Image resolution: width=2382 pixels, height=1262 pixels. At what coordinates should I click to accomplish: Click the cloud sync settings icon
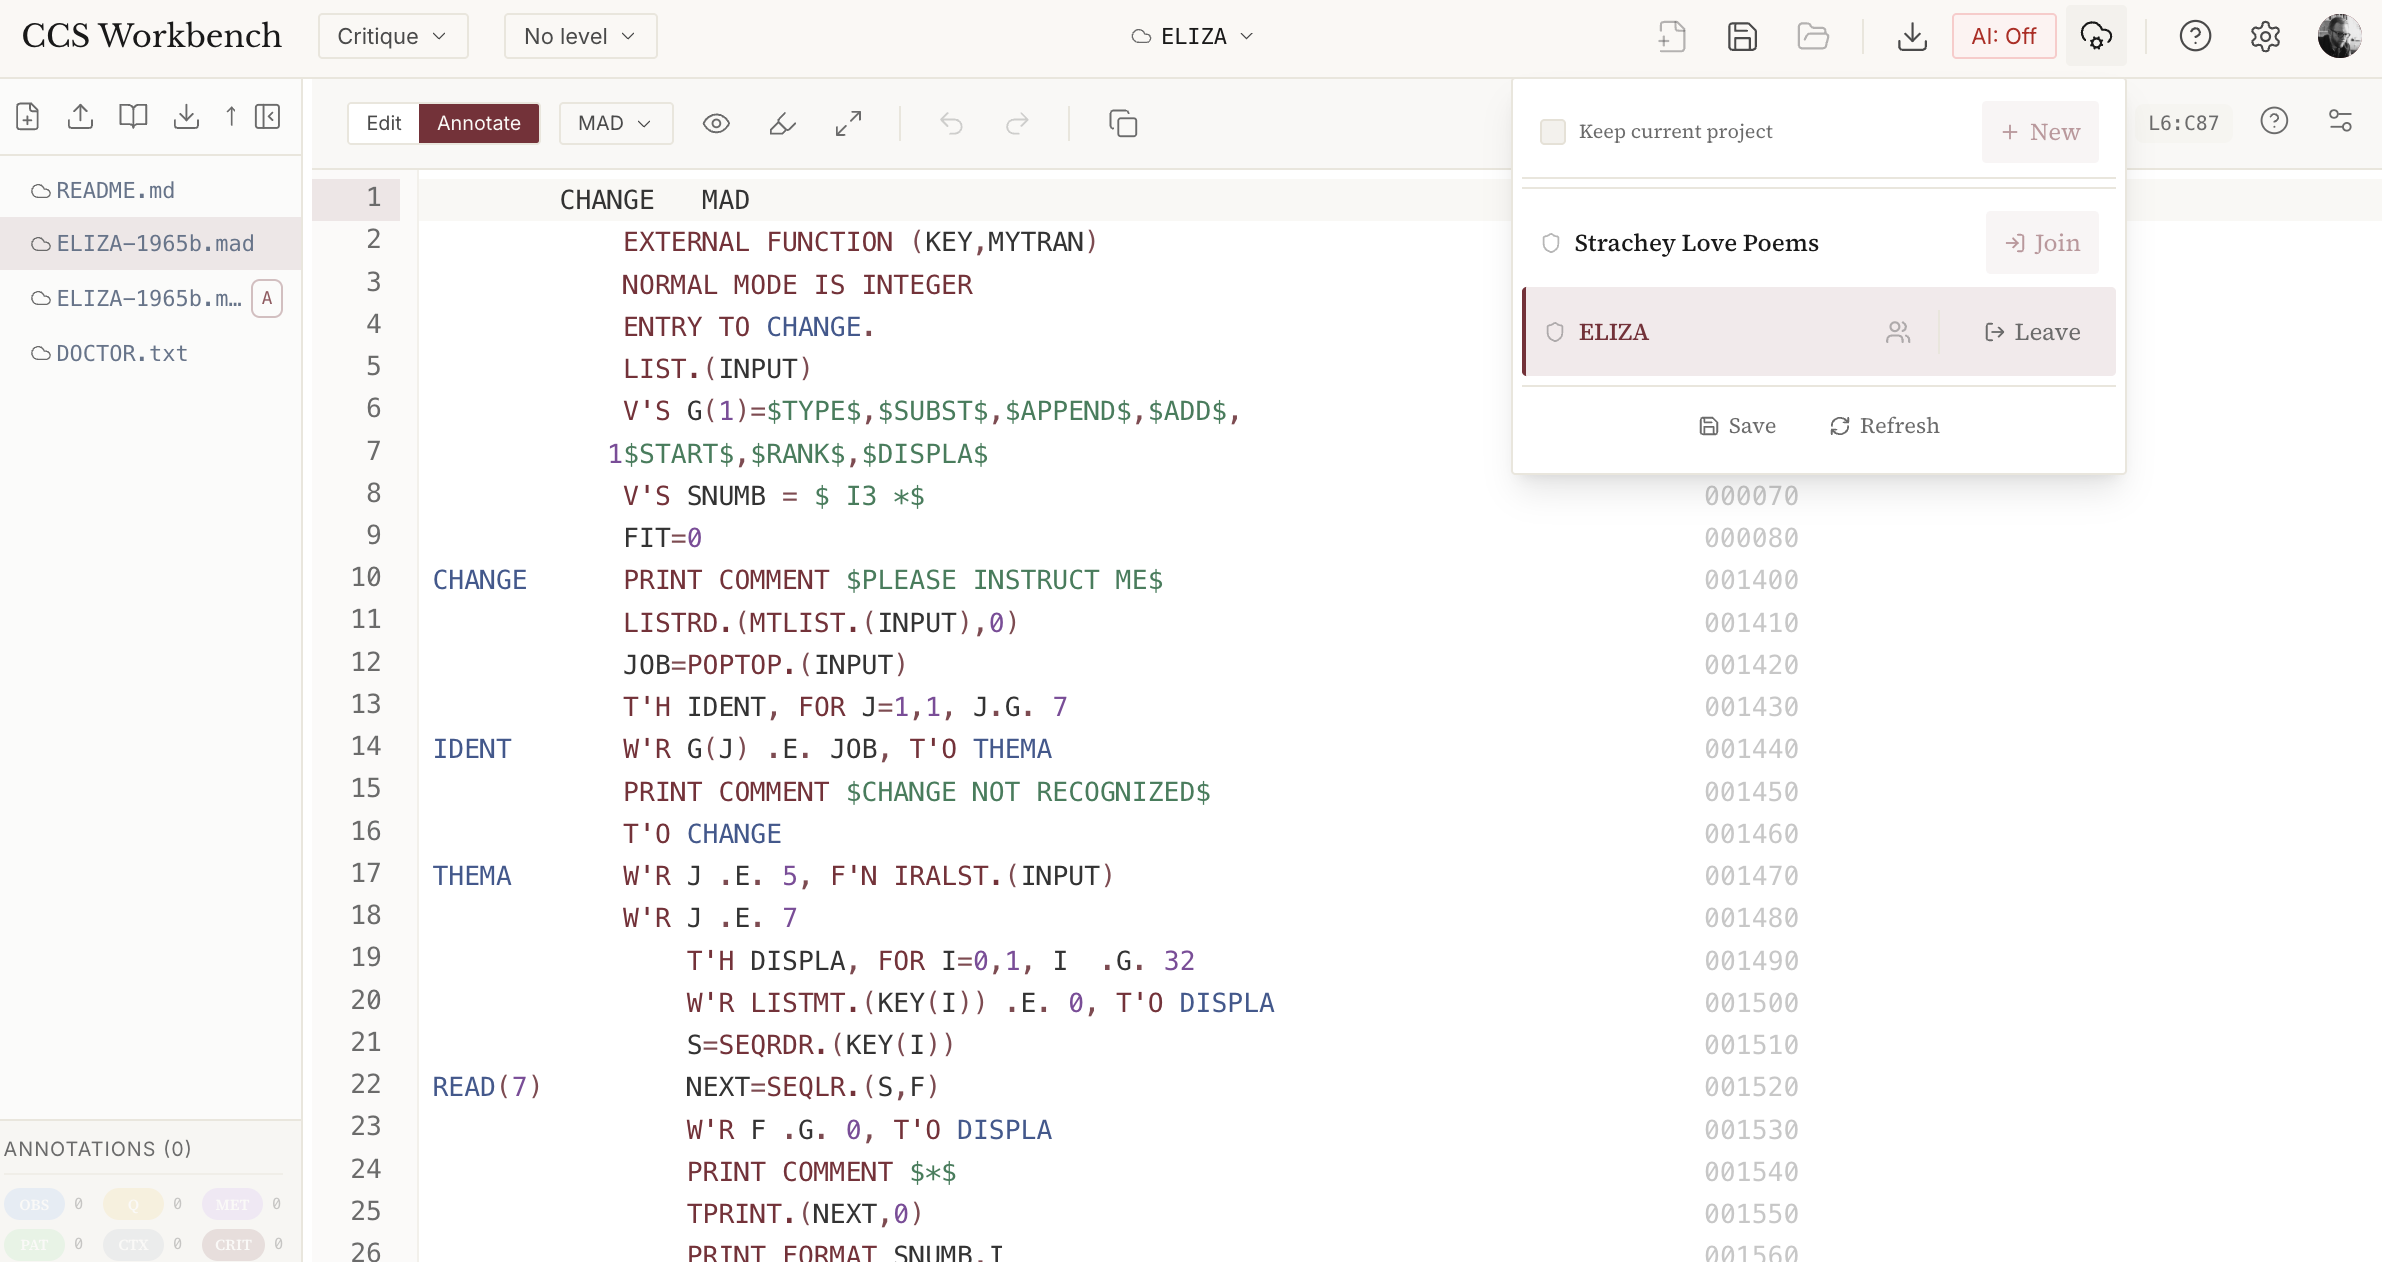(2096, 36)
